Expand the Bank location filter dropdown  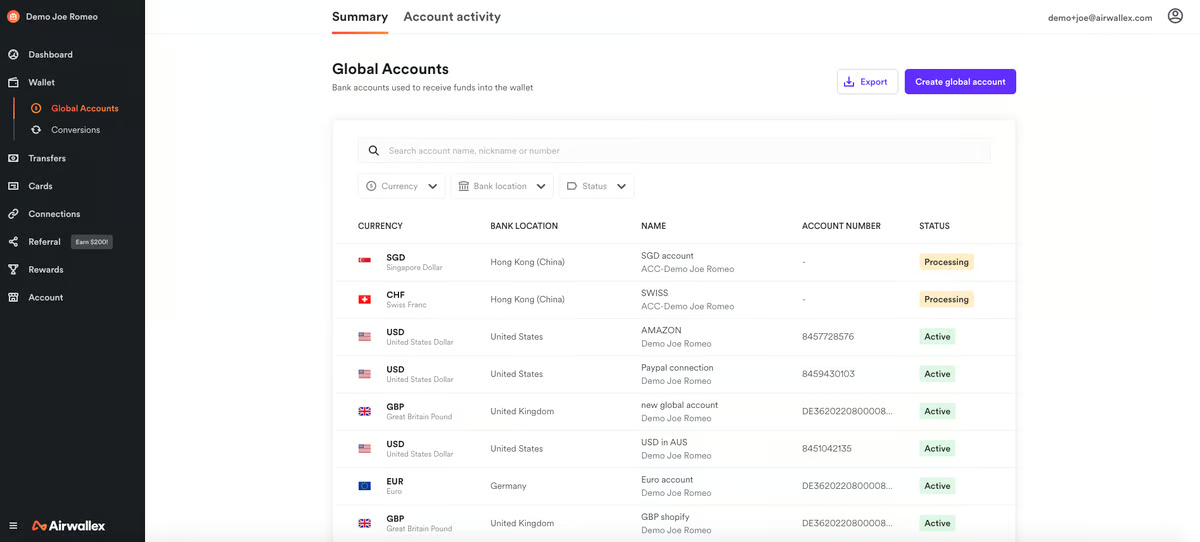(502, 186)
